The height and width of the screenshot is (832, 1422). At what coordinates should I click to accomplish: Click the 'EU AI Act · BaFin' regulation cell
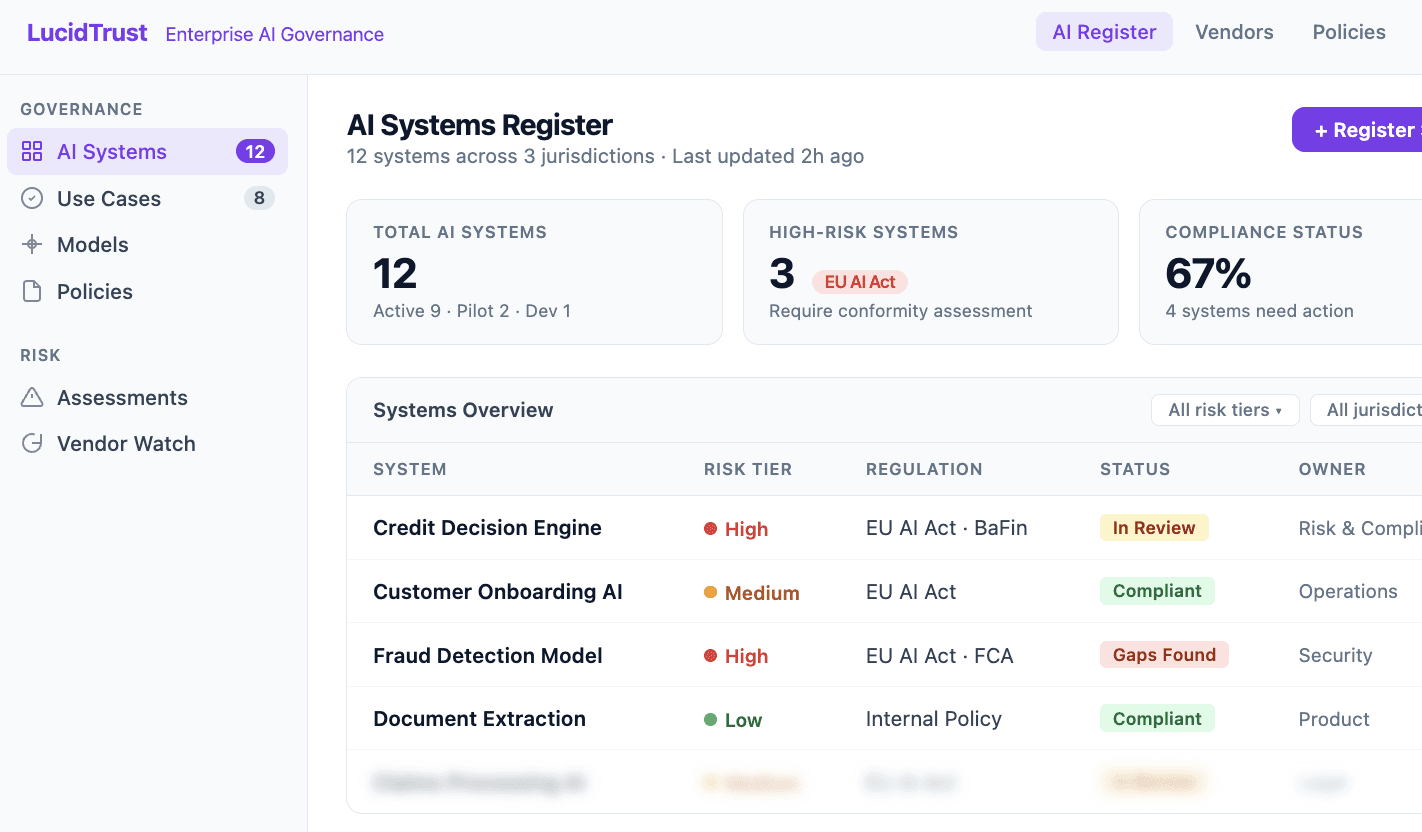click(947, 528)
